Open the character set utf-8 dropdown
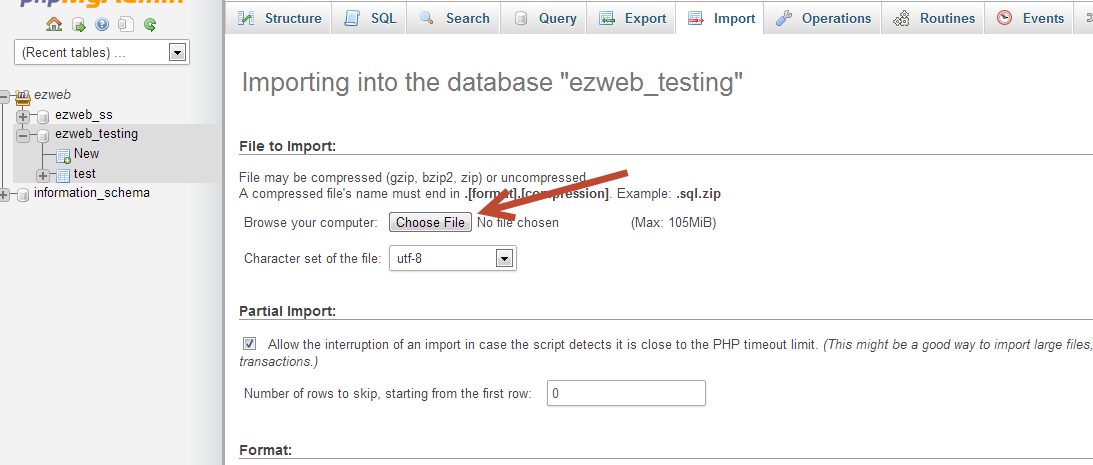This screenshot has width=1093, height=465. (452, 259)
